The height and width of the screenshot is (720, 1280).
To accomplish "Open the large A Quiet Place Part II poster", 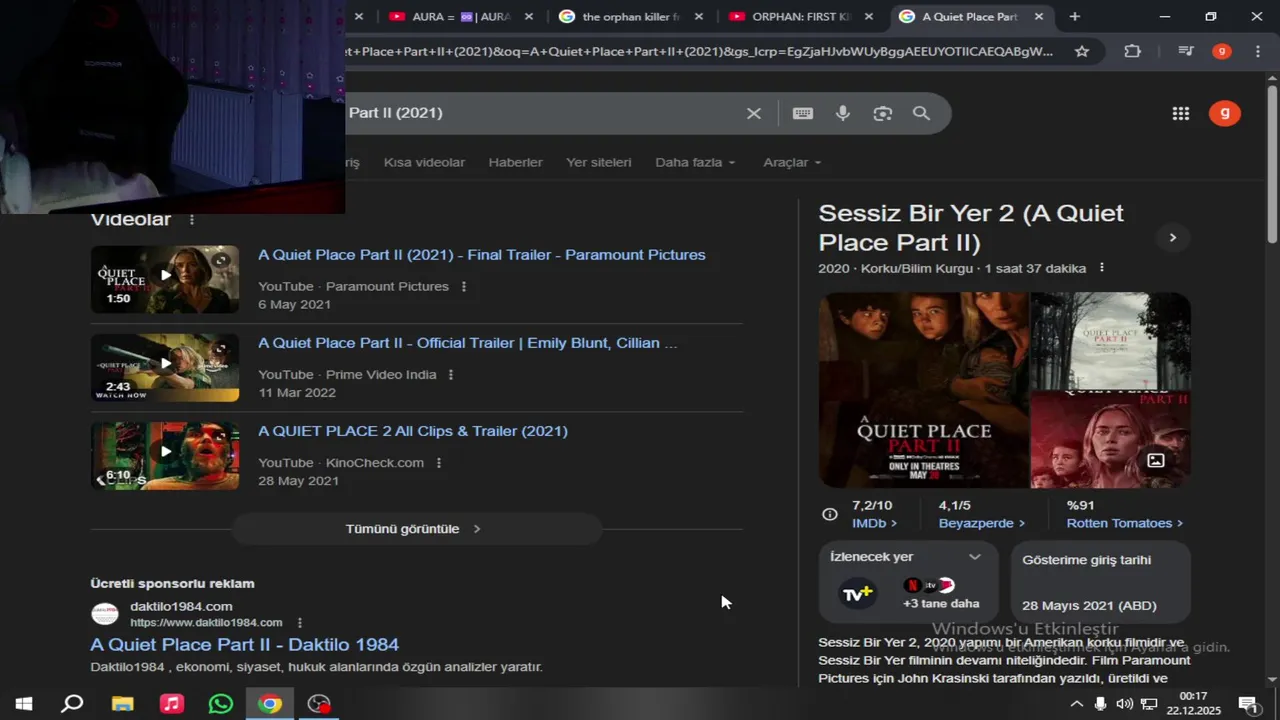I will pos(923,390).
